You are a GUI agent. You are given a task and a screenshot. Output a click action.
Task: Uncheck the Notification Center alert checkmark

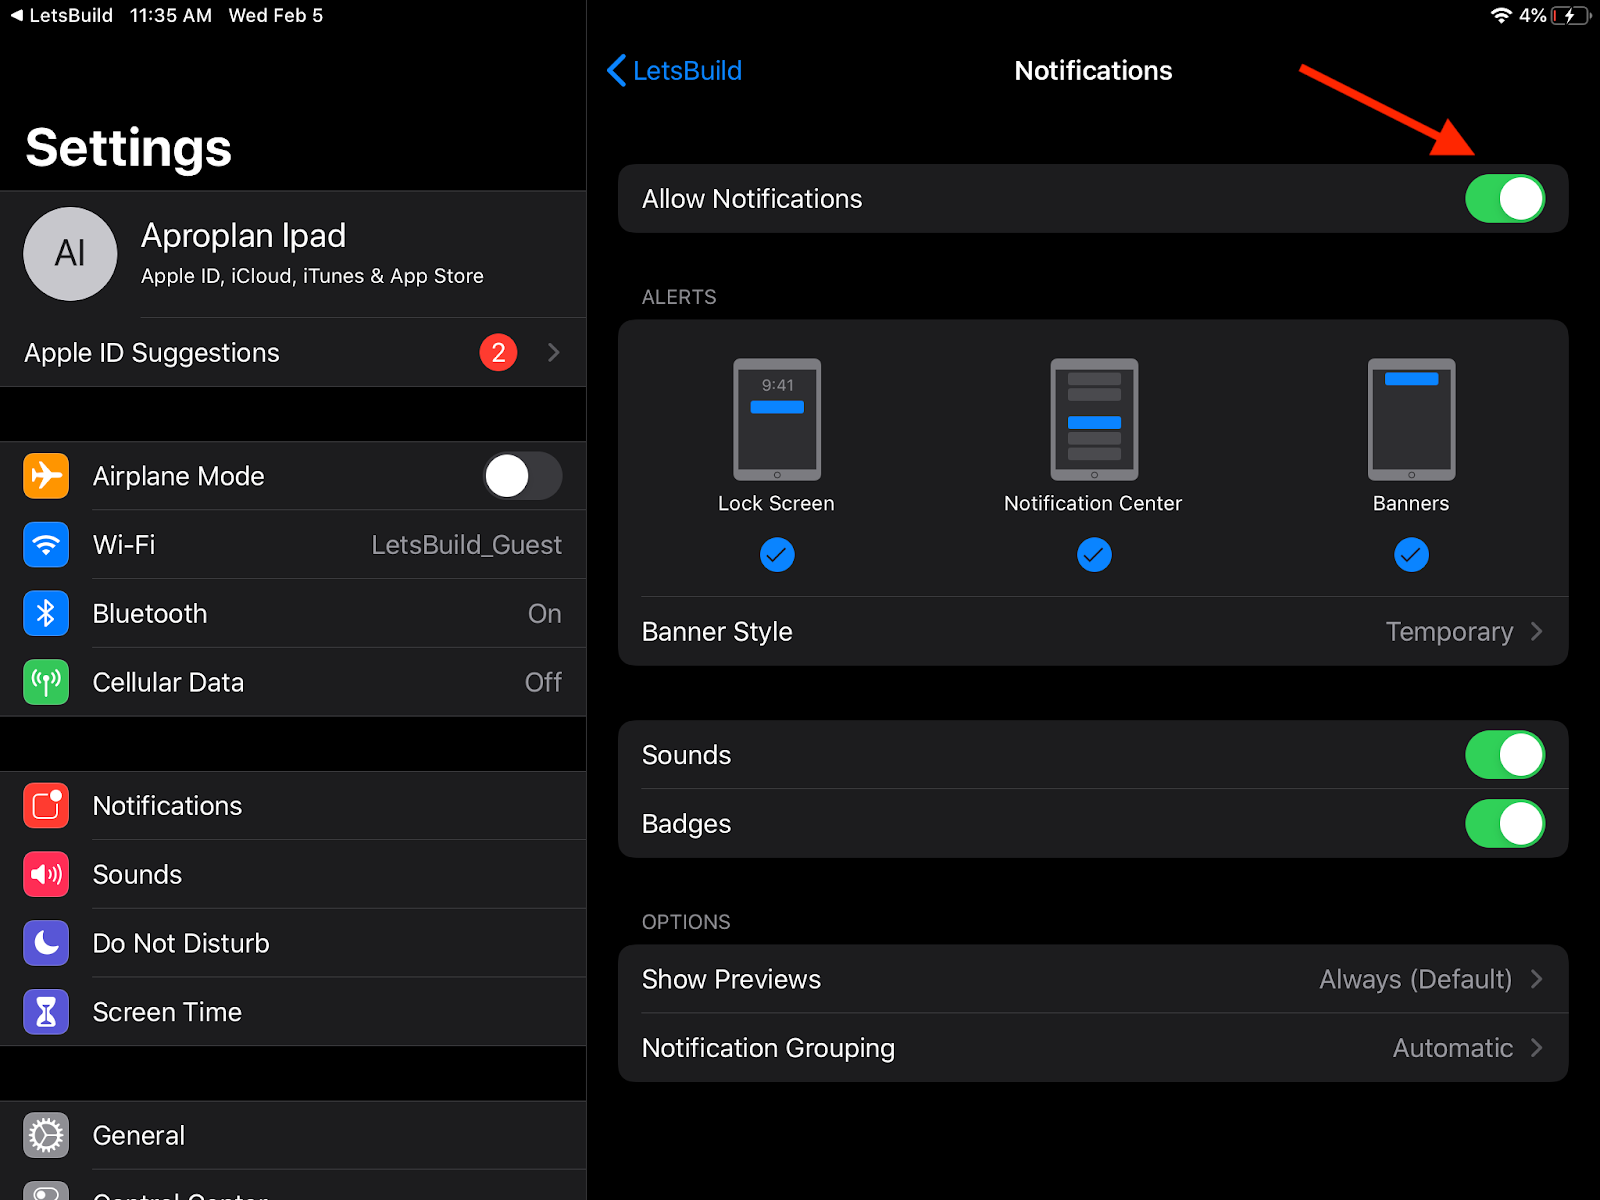1094,554
